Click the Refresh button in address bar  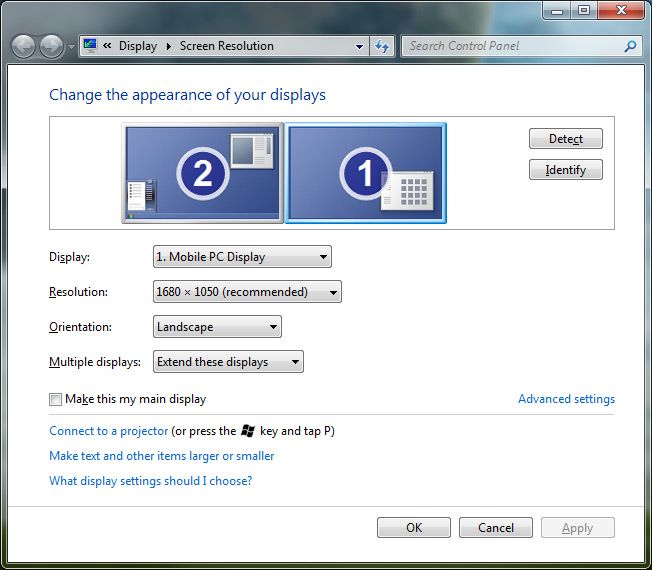coord(382,46)
